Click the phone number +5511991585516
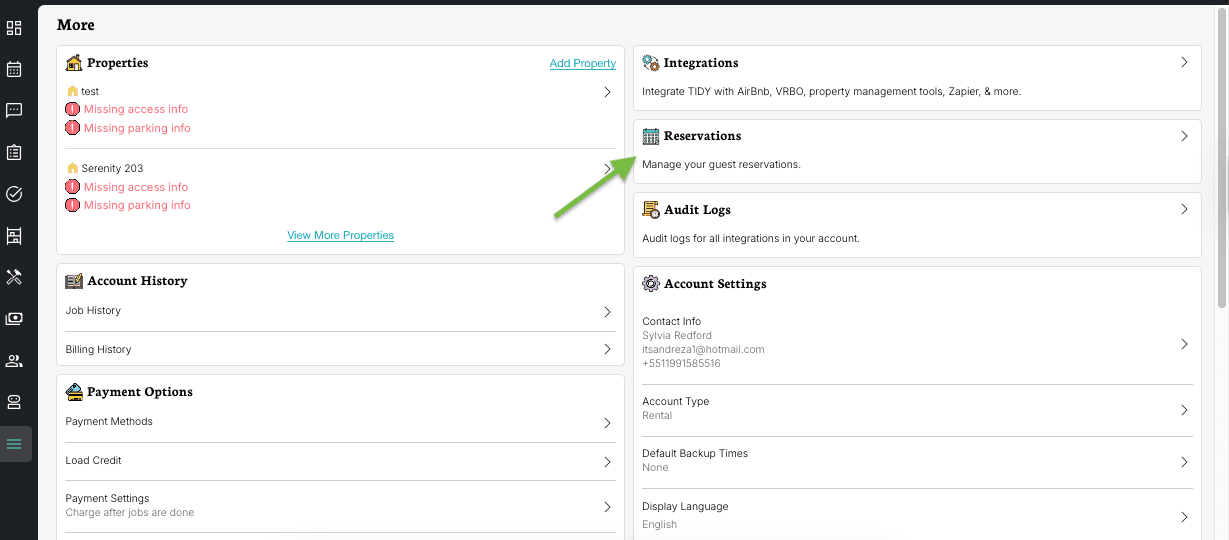 click(681, 363)
